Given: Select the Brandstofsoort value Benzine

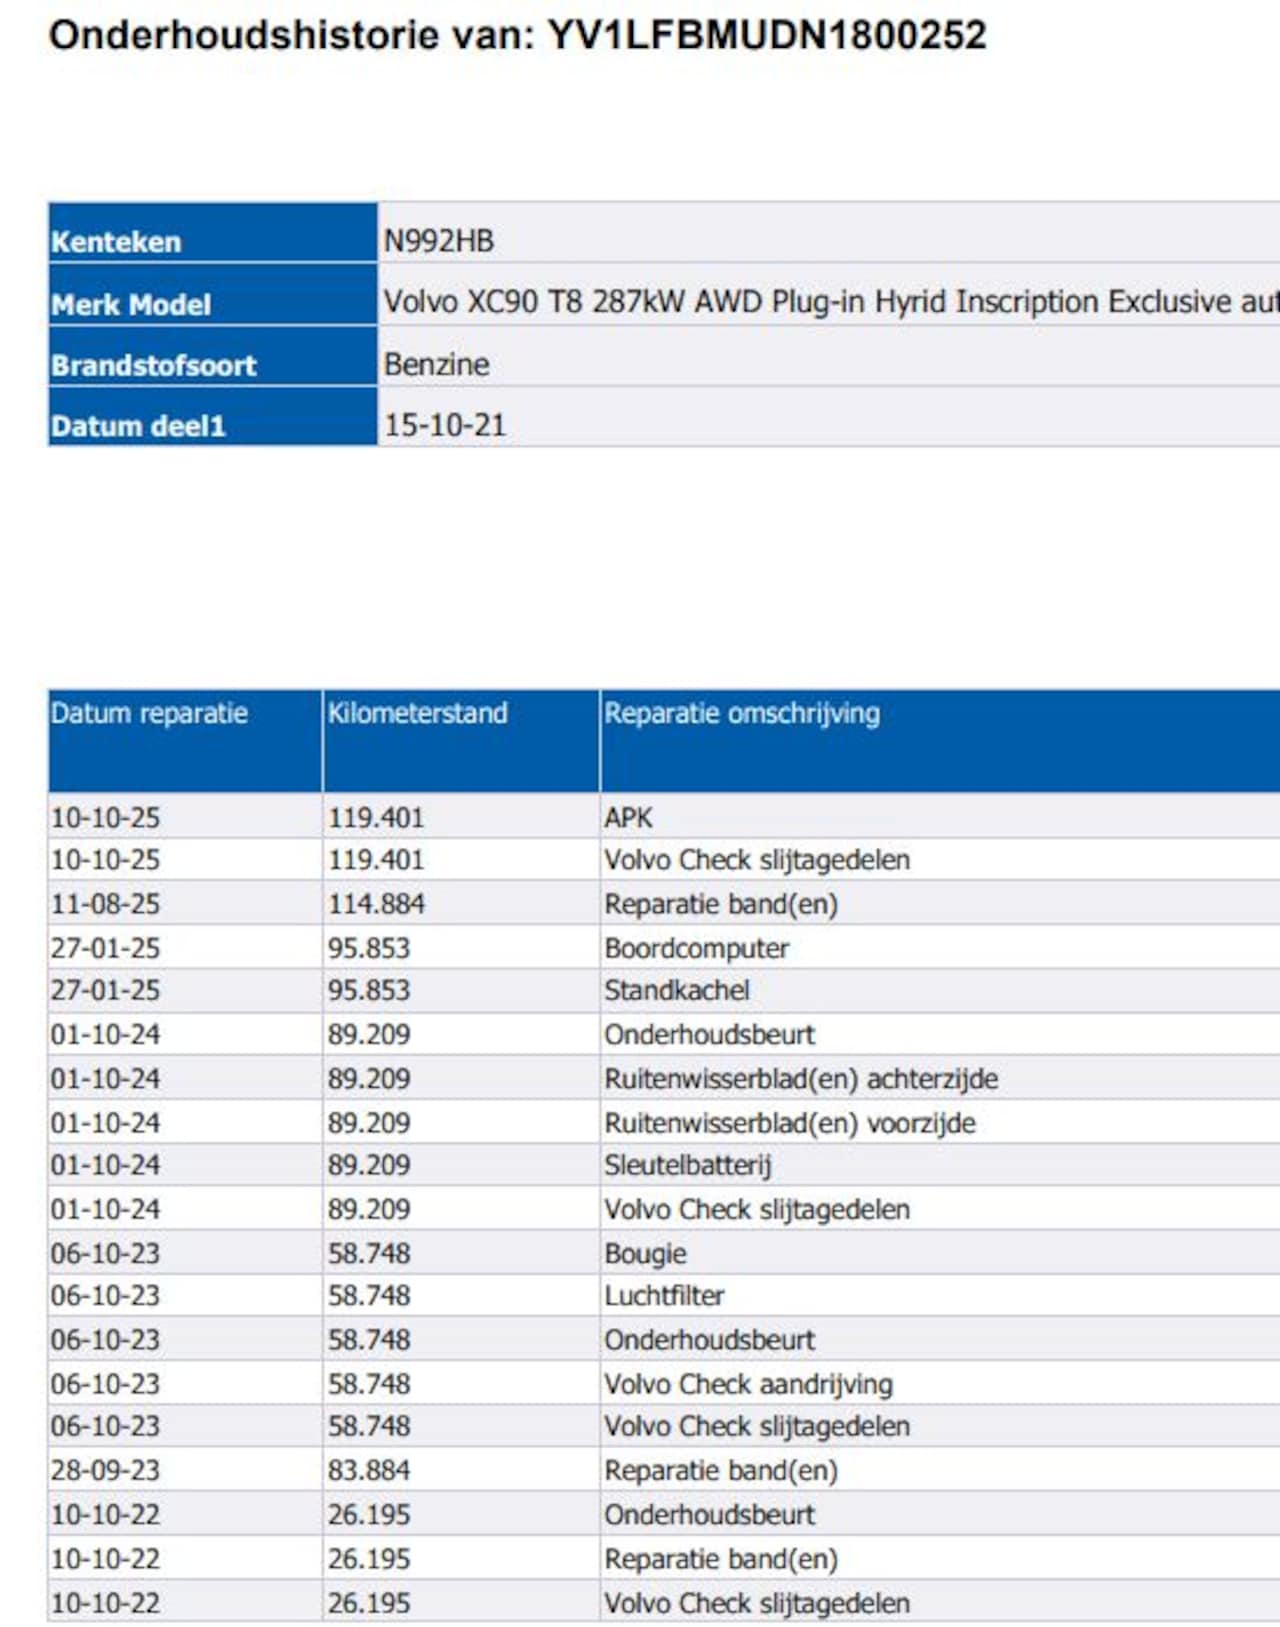Looking at the screenshot, I should click(x=437, y=364).
